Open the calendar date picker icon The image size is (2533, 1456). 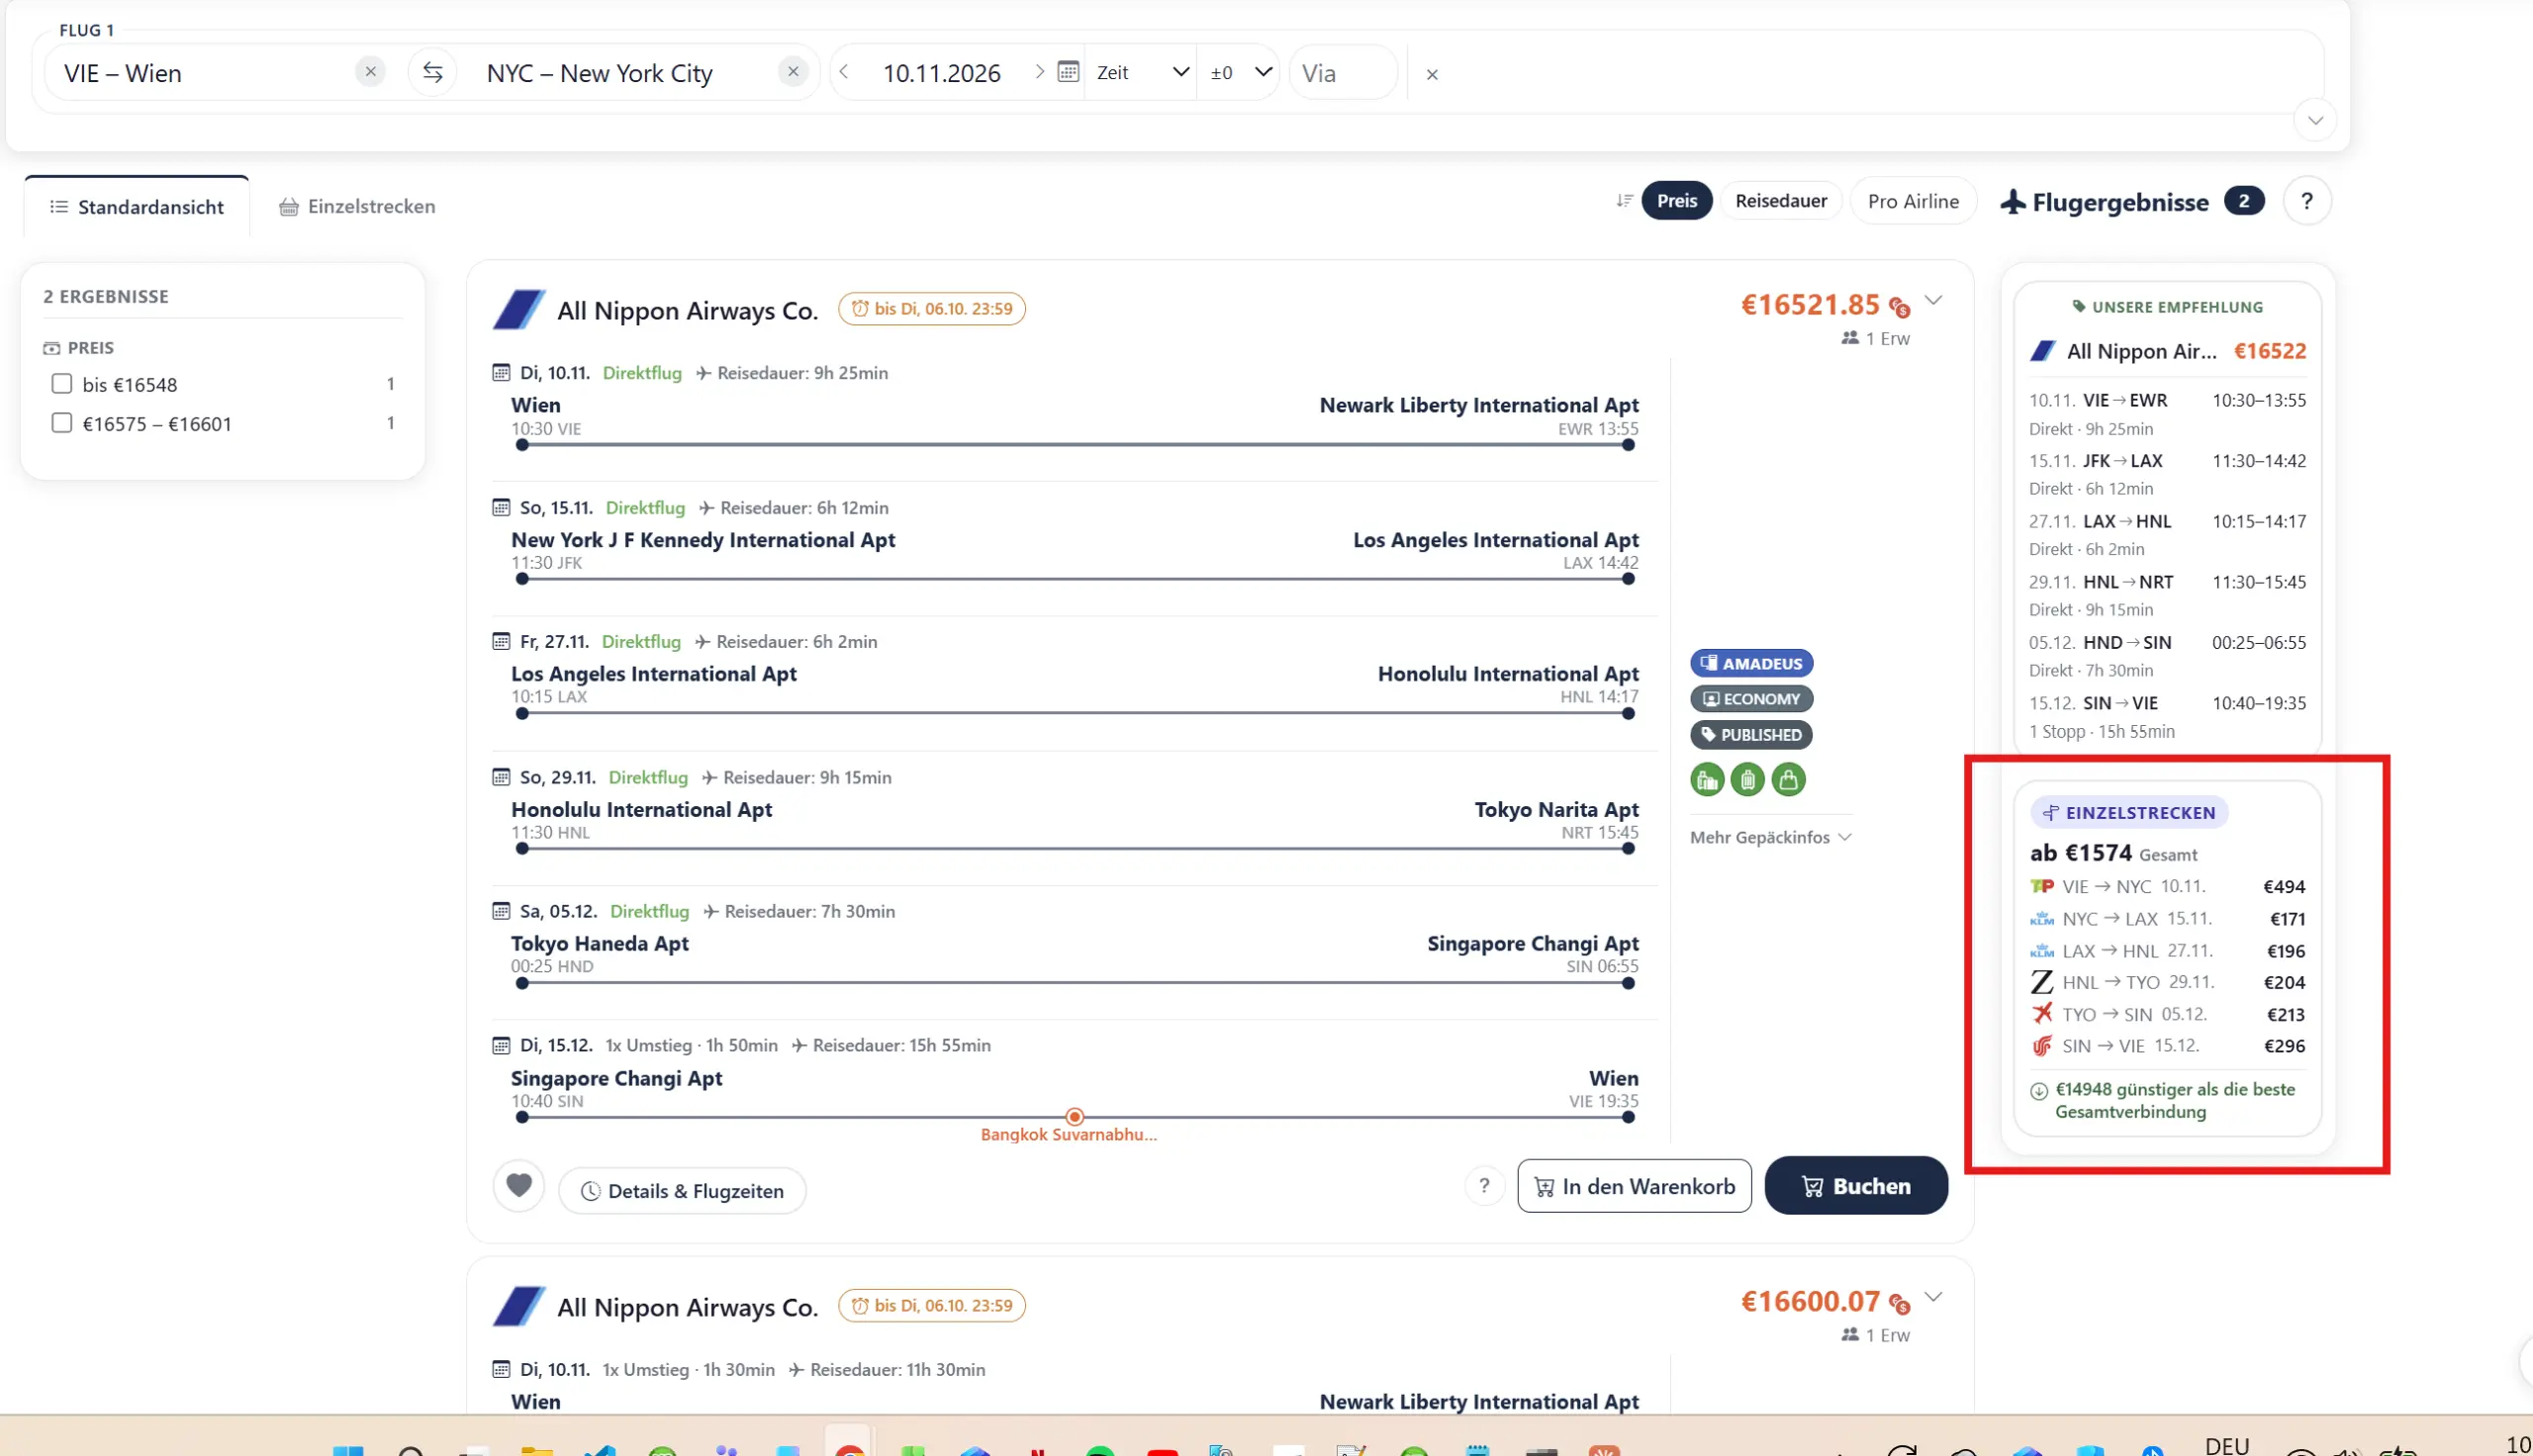pos(1068,72)
